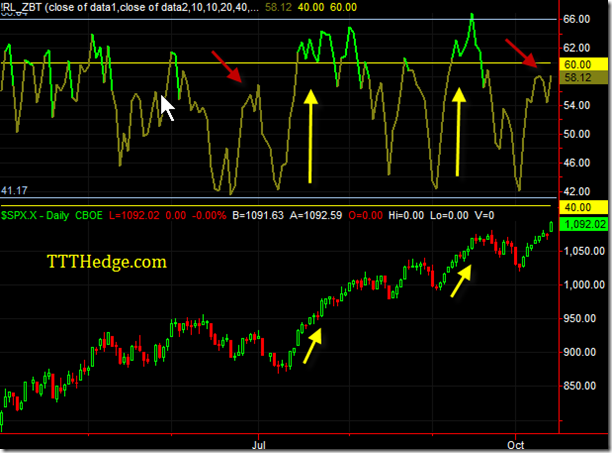Click the first tall yellow up arrow in indicator
The height and width of the screenshot is (453, 612).
point(311,136)
